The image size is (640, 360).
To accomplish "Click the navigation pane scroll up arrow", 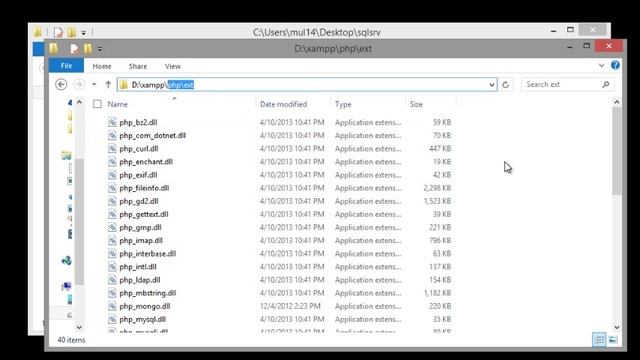I will click(79, 102).
